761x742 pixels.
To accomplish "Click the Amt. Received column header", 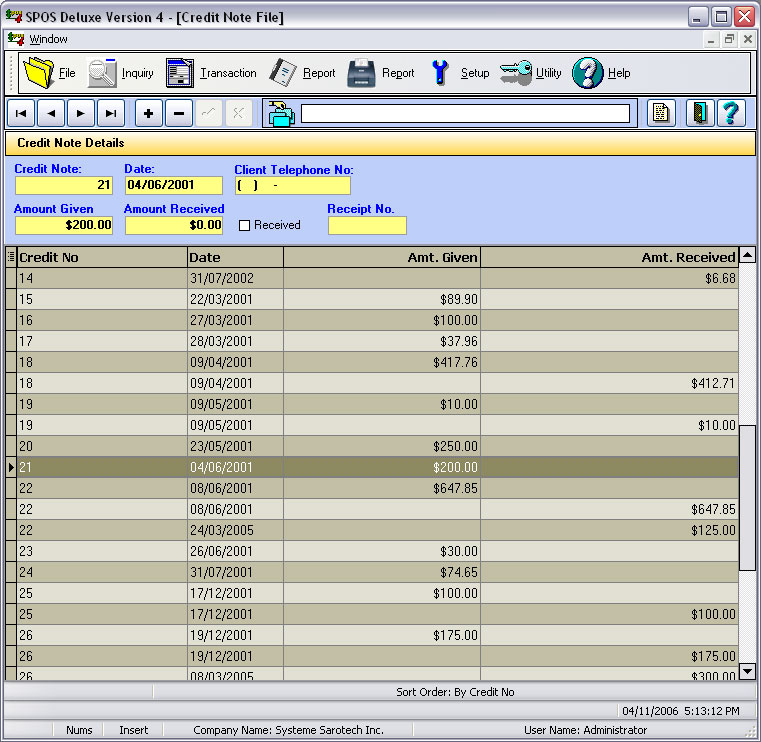I will coord(610,257).
